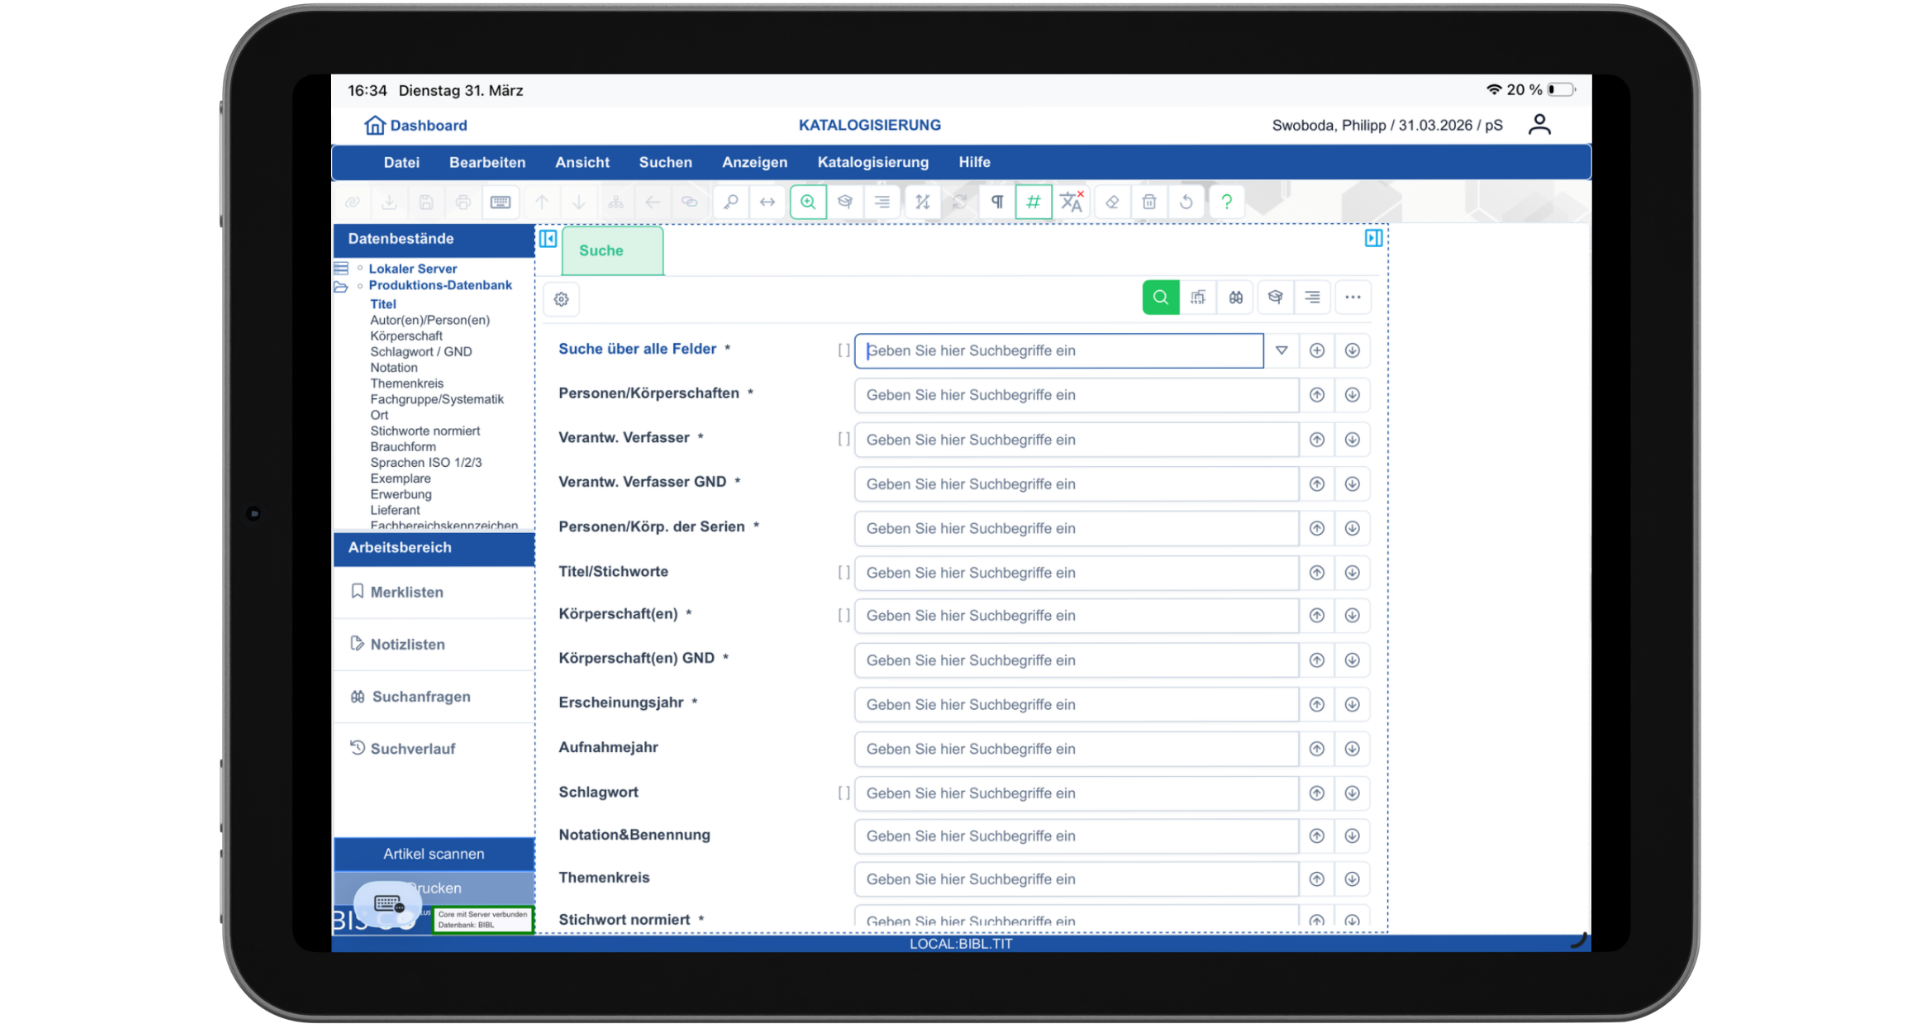Open the user profile icon
The width and height of the screenshot is (1920, 1024).
(1539, 125)
